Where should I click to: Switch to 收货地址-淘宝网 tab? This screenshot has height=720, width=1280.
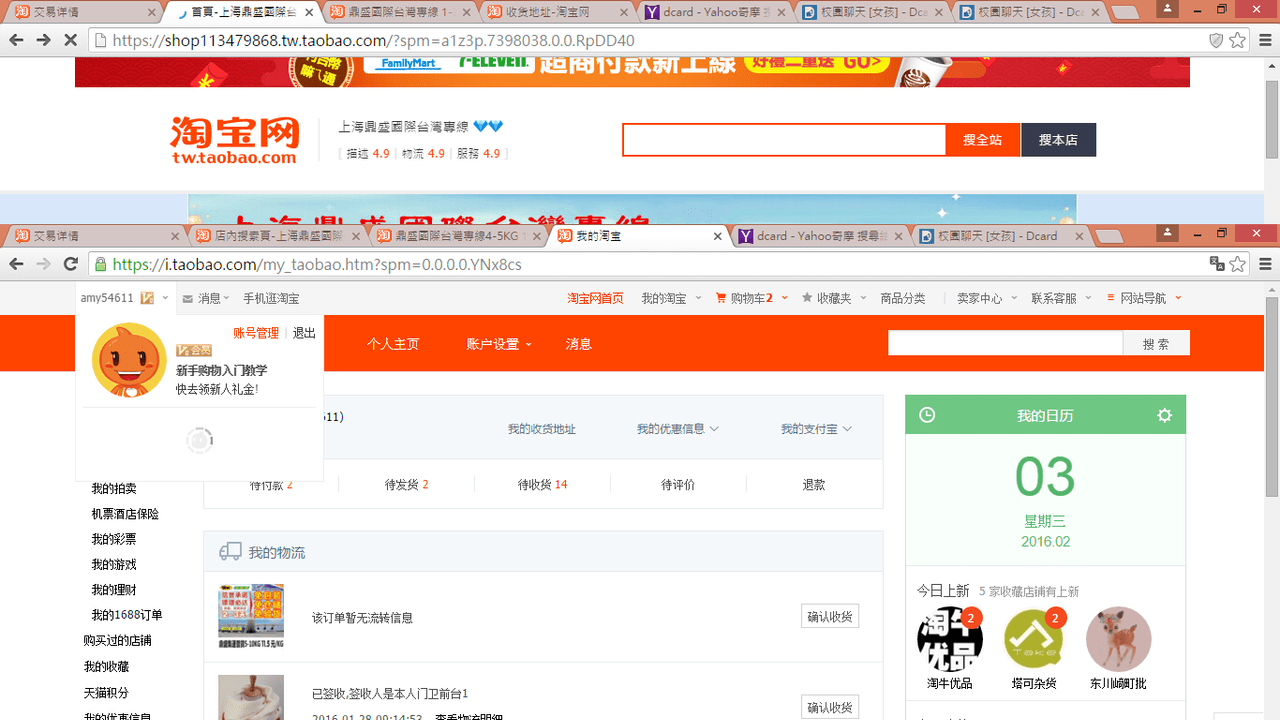[x=557, y=12]
